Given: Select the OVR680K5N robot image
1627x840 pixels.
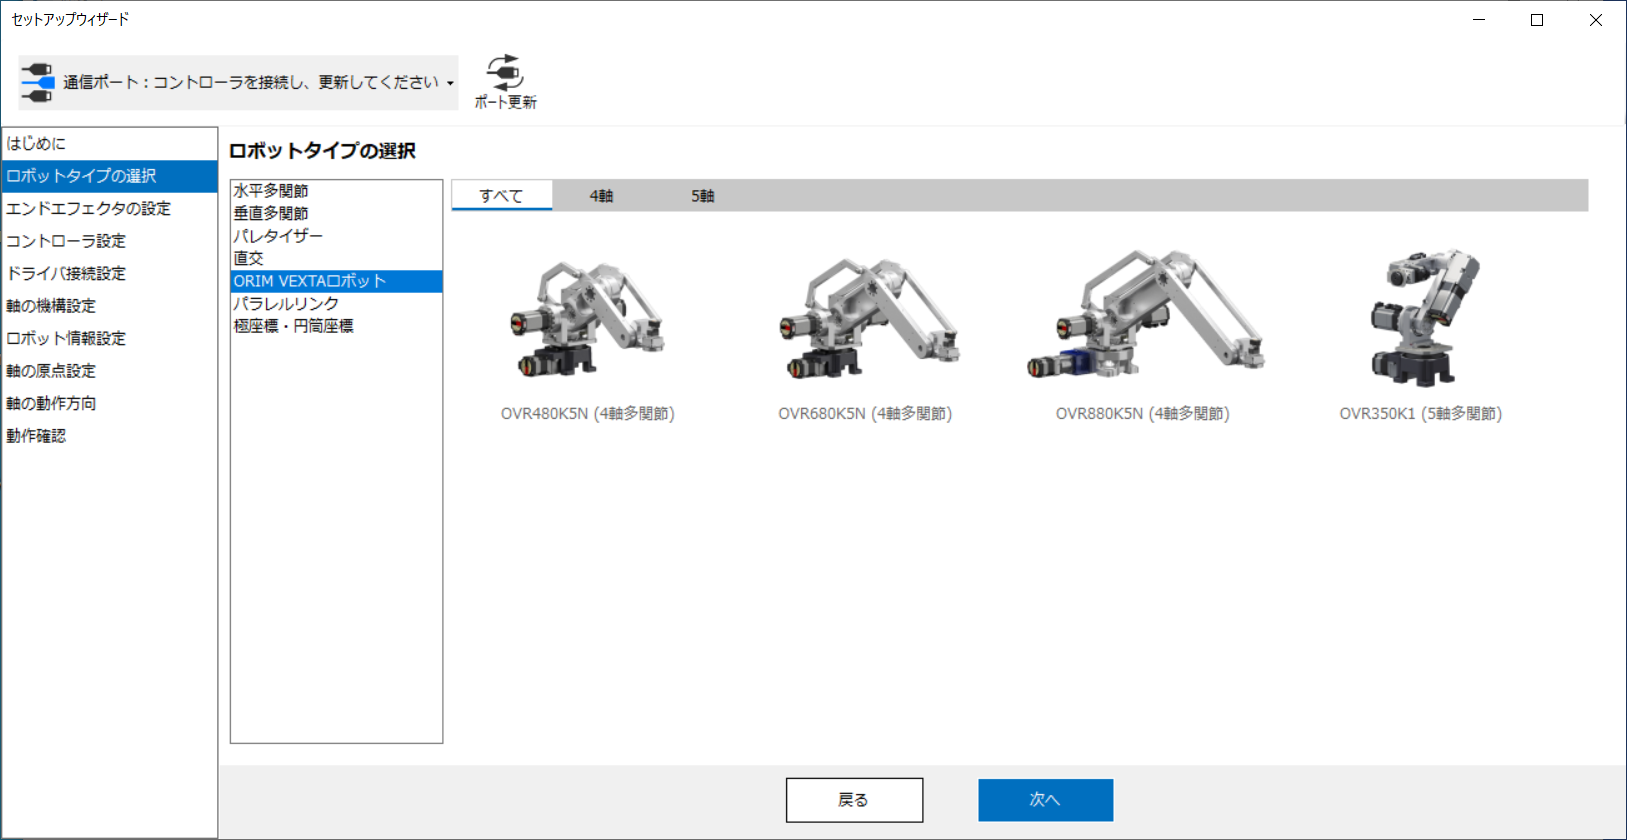Looking at the screenshot, I should click(865, 319).
